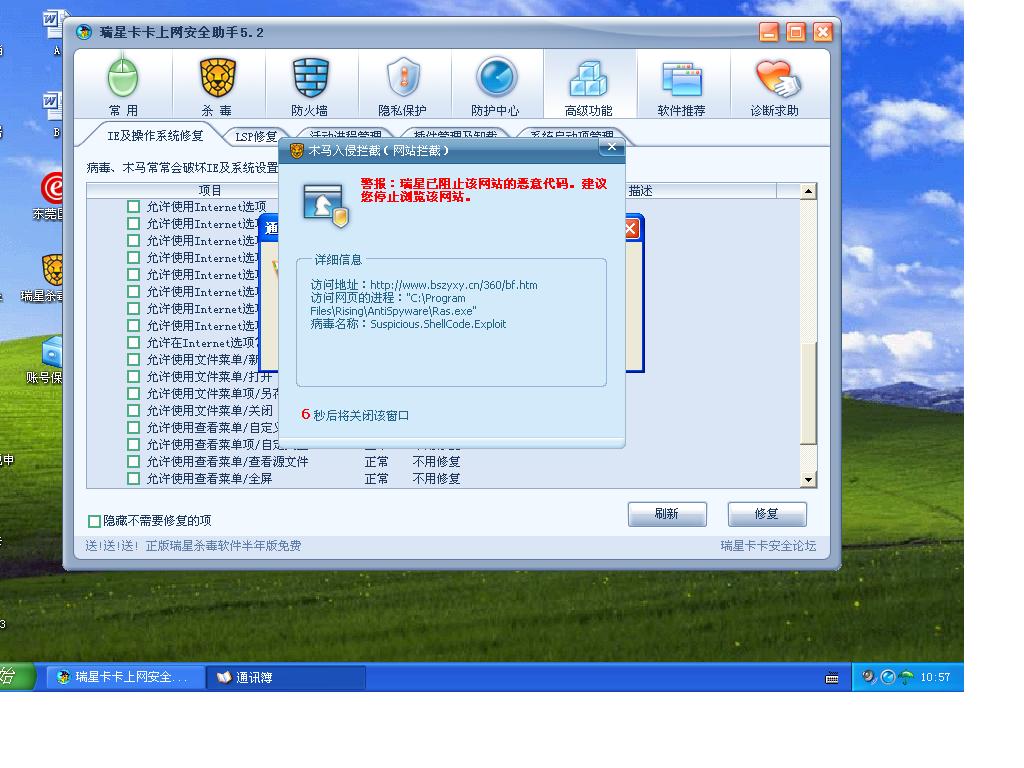
Task: Check the 允许使用查看菜单/查看源文件 checkbox
Action: [133, 461]
